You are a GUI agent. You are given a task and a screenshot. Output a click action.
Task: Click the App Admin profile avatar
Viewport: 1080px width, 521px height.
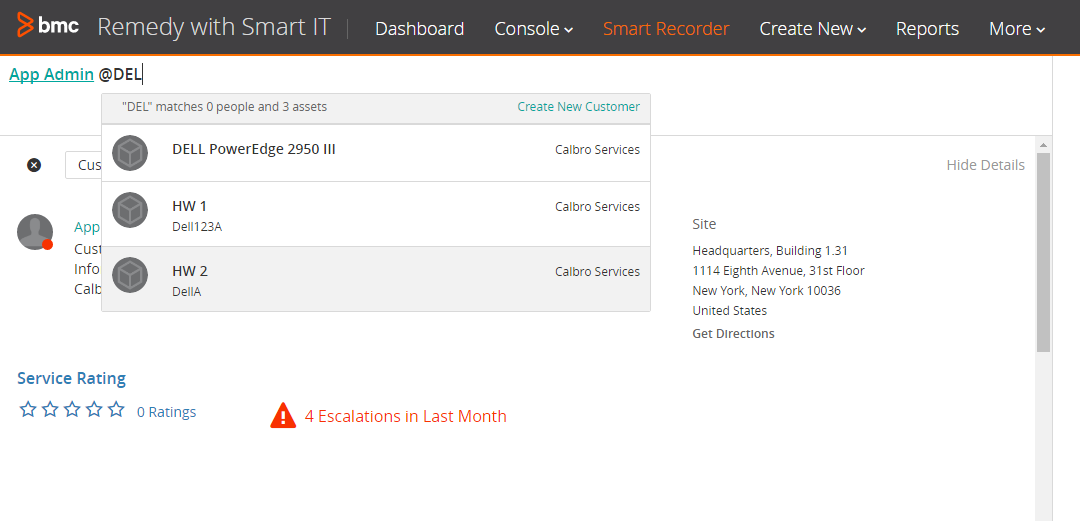point(35,232)
